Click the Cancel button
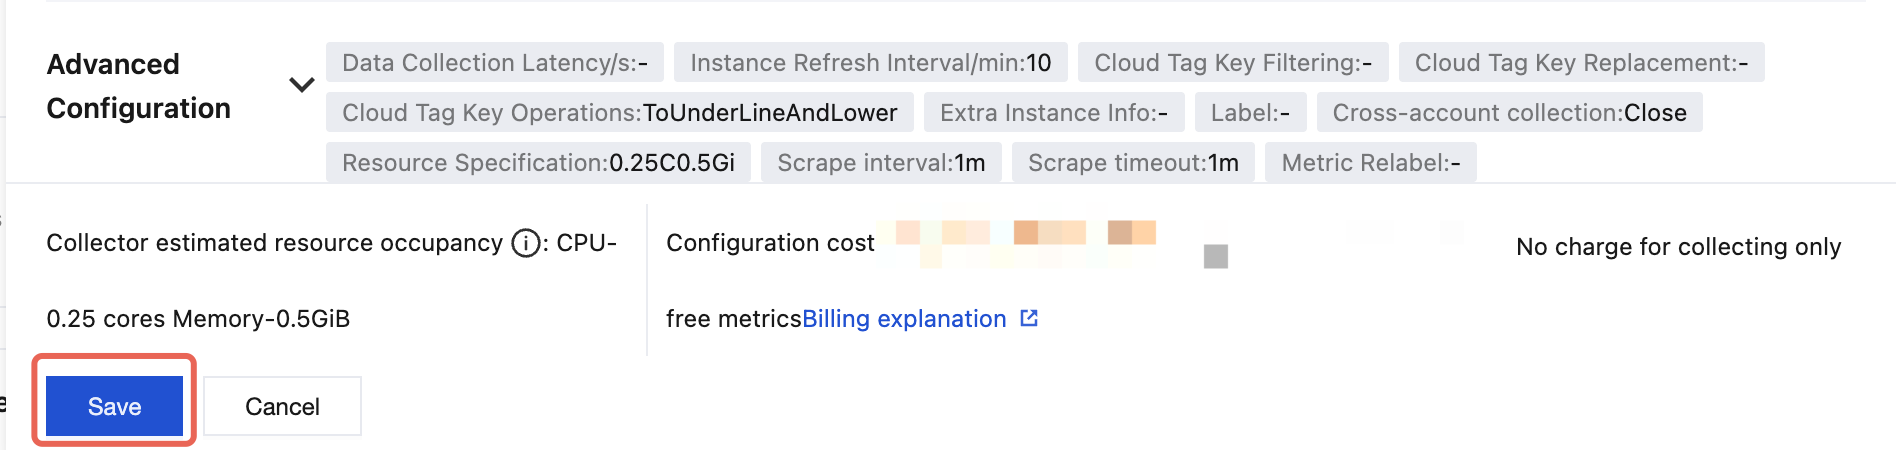Image resolution: width=1896 pixels, height=450 pixels. [282, 406]
